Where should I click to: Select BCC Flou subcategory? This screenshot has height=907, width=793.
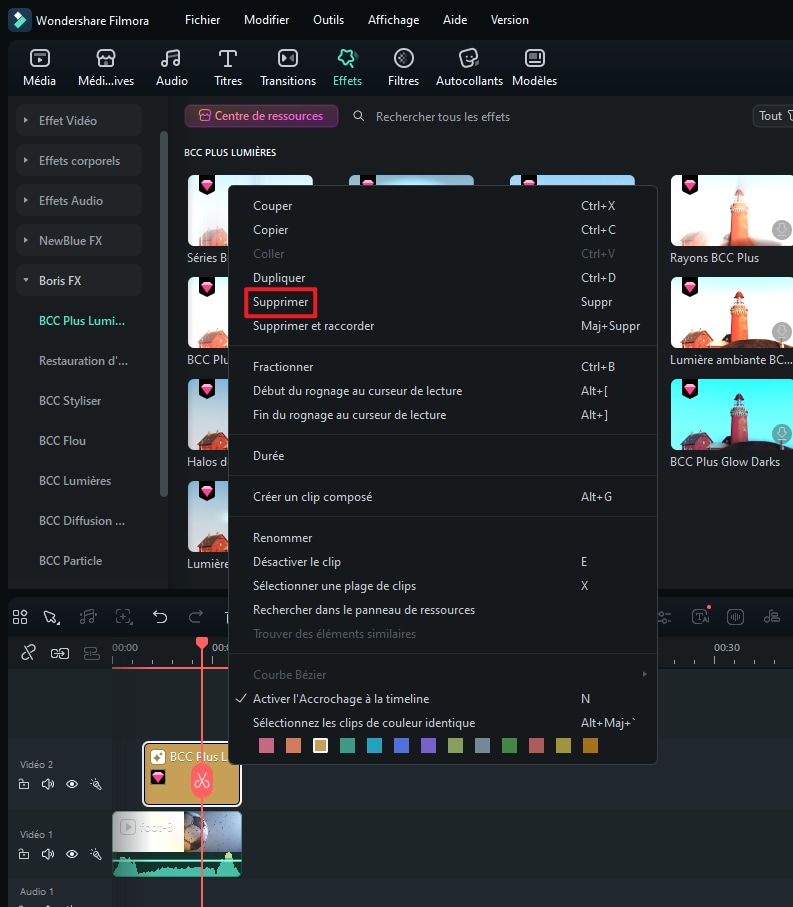pos(62,440)
